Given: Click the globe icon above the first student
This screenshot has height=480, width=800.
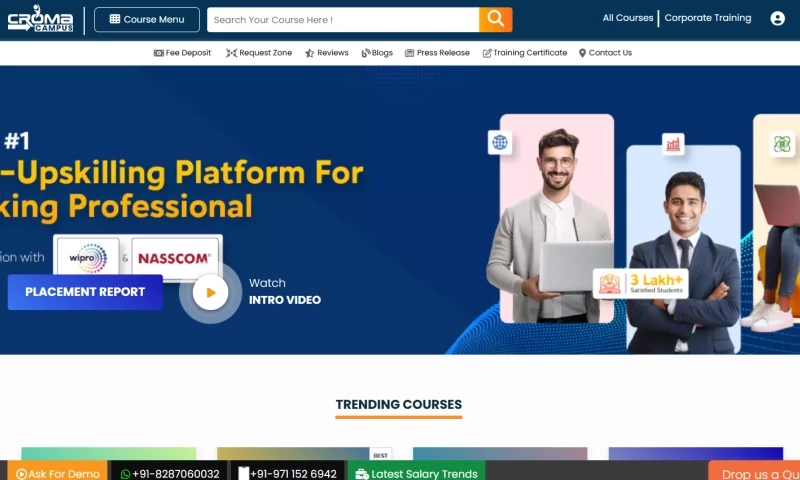Looking at the screenshot, I should tap(500, 142).
